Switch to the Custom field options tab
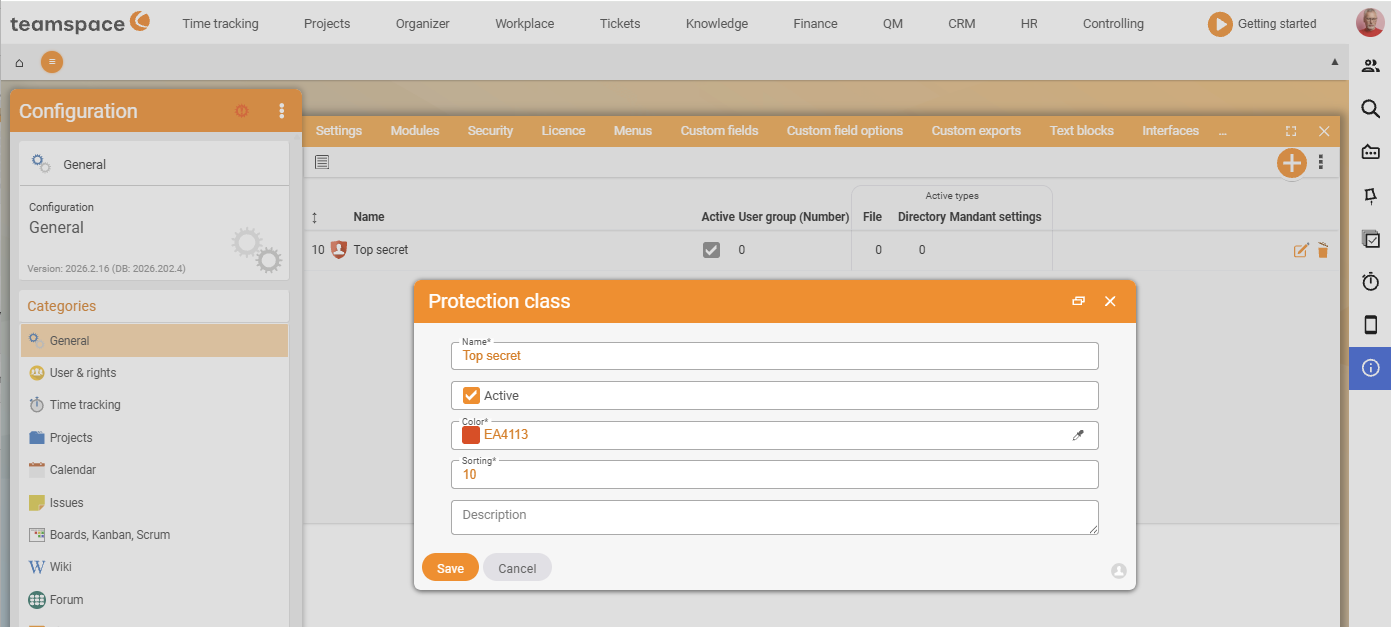1391x627 pixels. pos(845,131)
